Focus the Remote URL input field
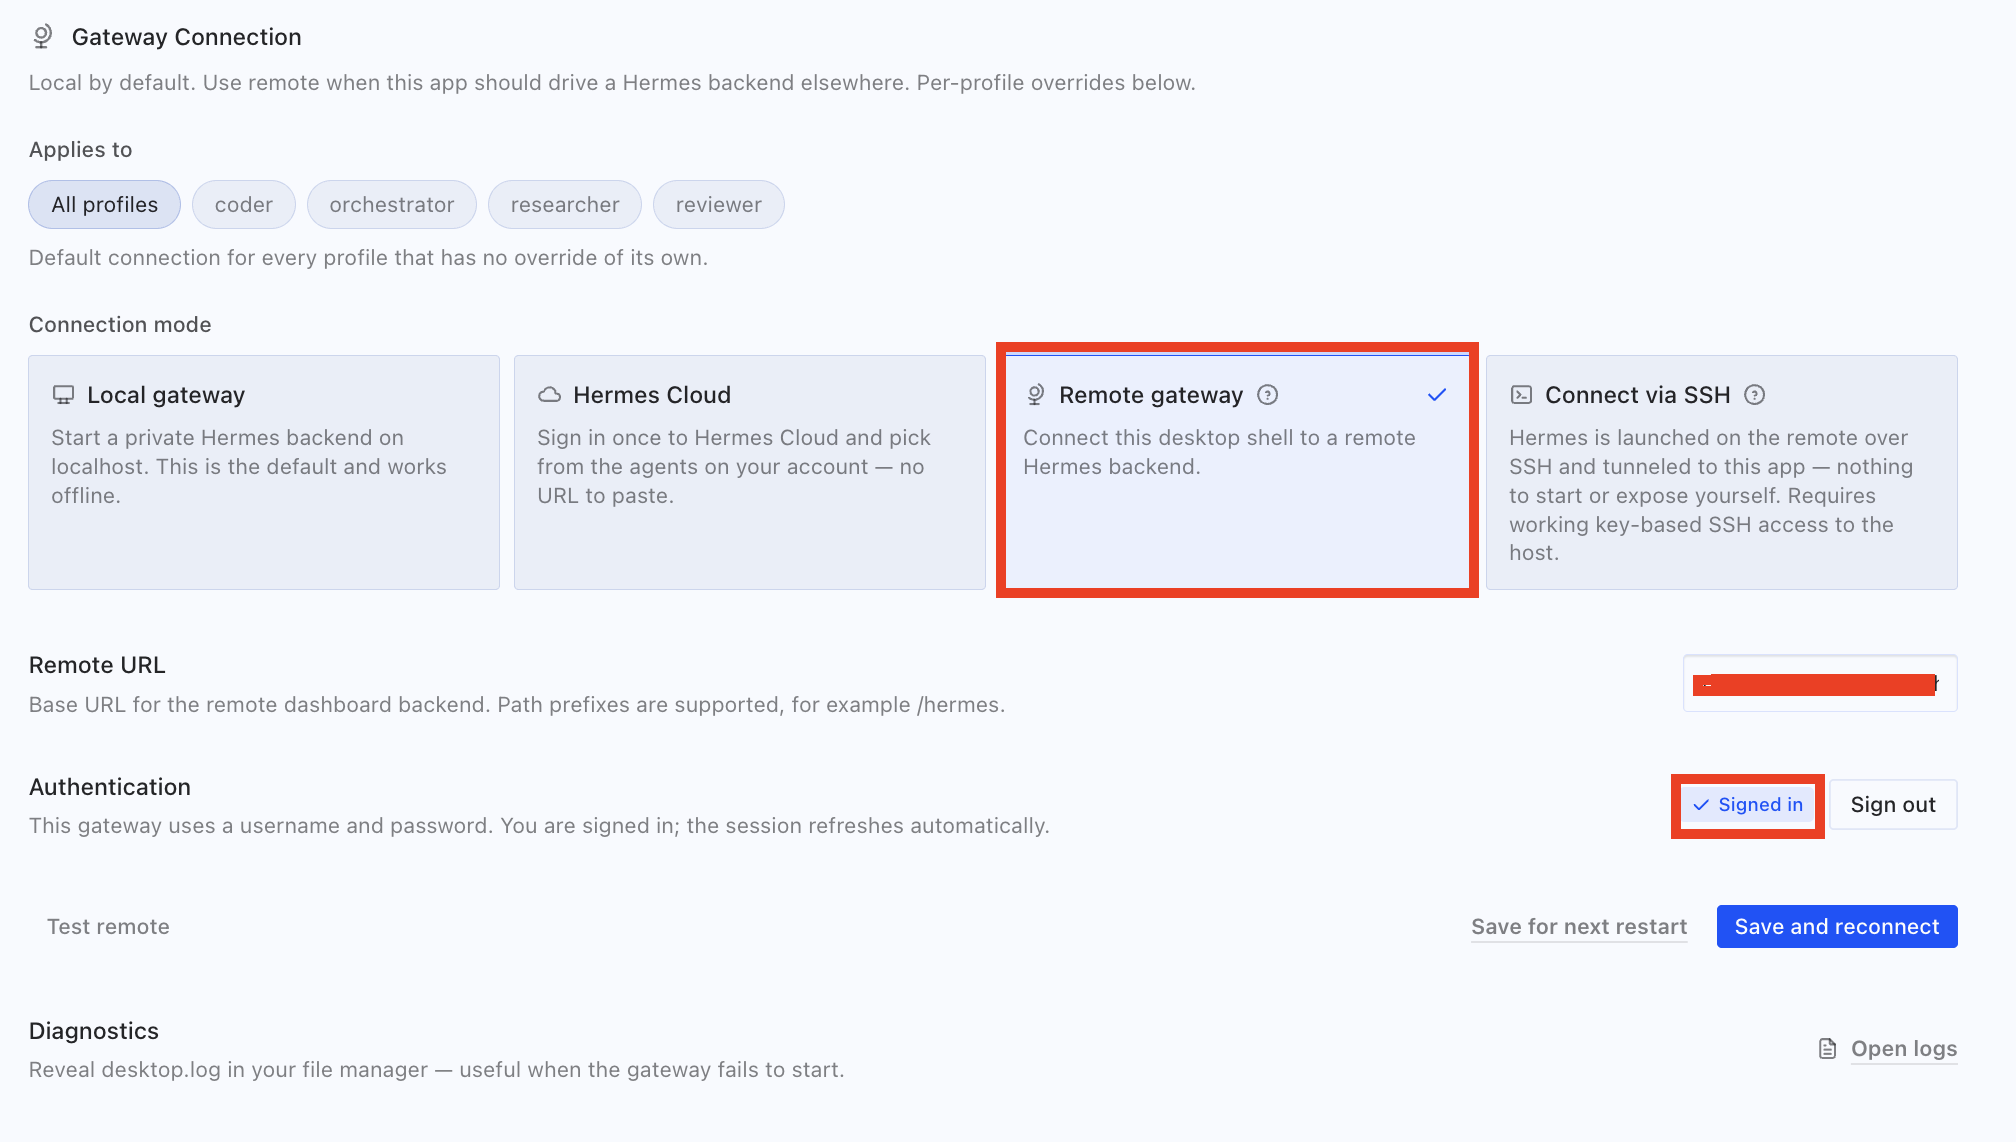 tap(1820, 684)
